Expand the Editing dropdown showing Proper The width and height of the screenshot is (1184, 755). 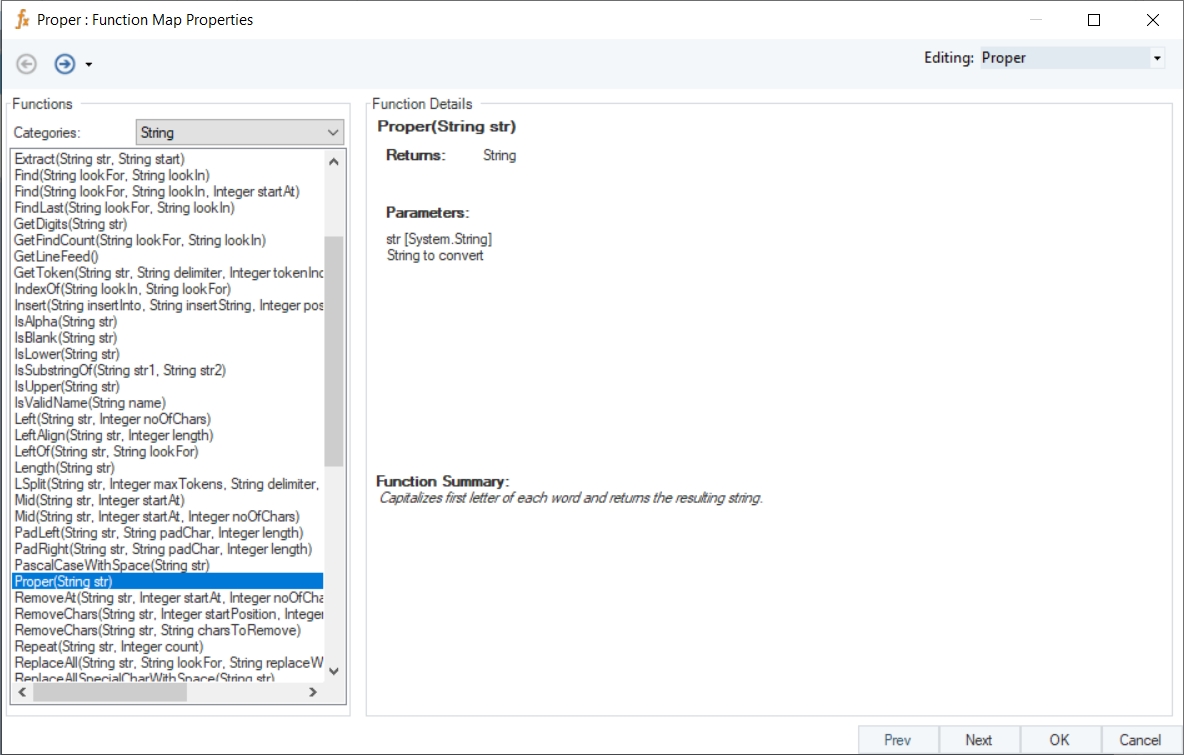click(x=1157, y=58)
